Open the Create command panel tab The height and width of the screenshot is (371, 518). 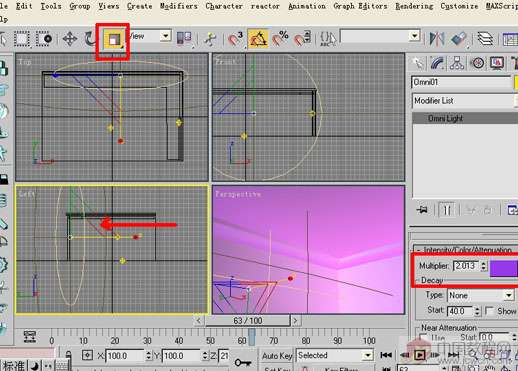(418, 63)
